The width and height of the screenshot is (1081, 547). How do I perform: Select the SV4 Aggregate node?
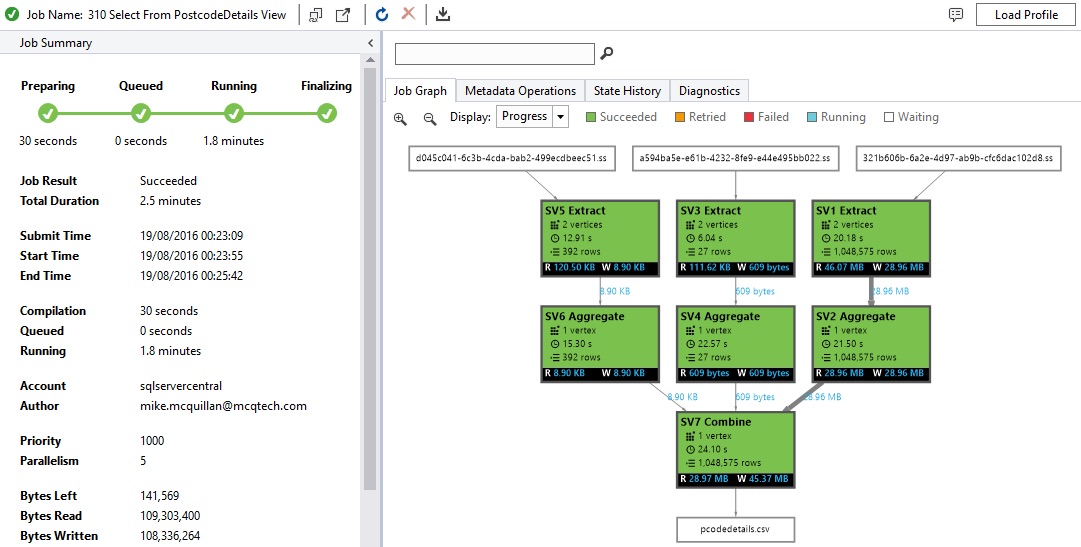[736, 344]
